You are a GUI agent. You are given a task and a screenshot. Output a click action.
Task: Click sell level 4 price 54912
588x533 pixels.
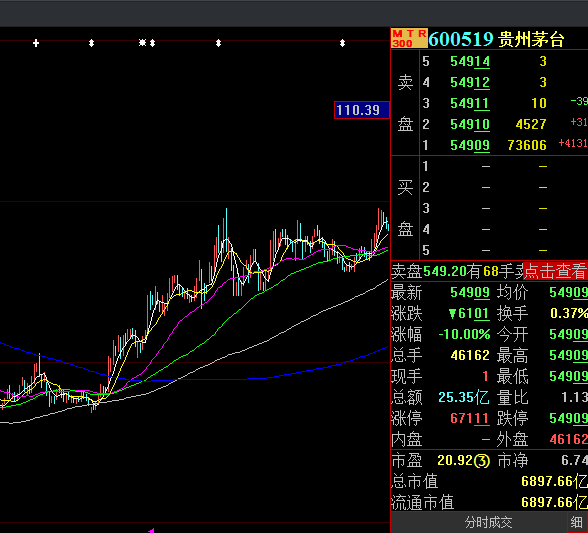pos(470,82)
